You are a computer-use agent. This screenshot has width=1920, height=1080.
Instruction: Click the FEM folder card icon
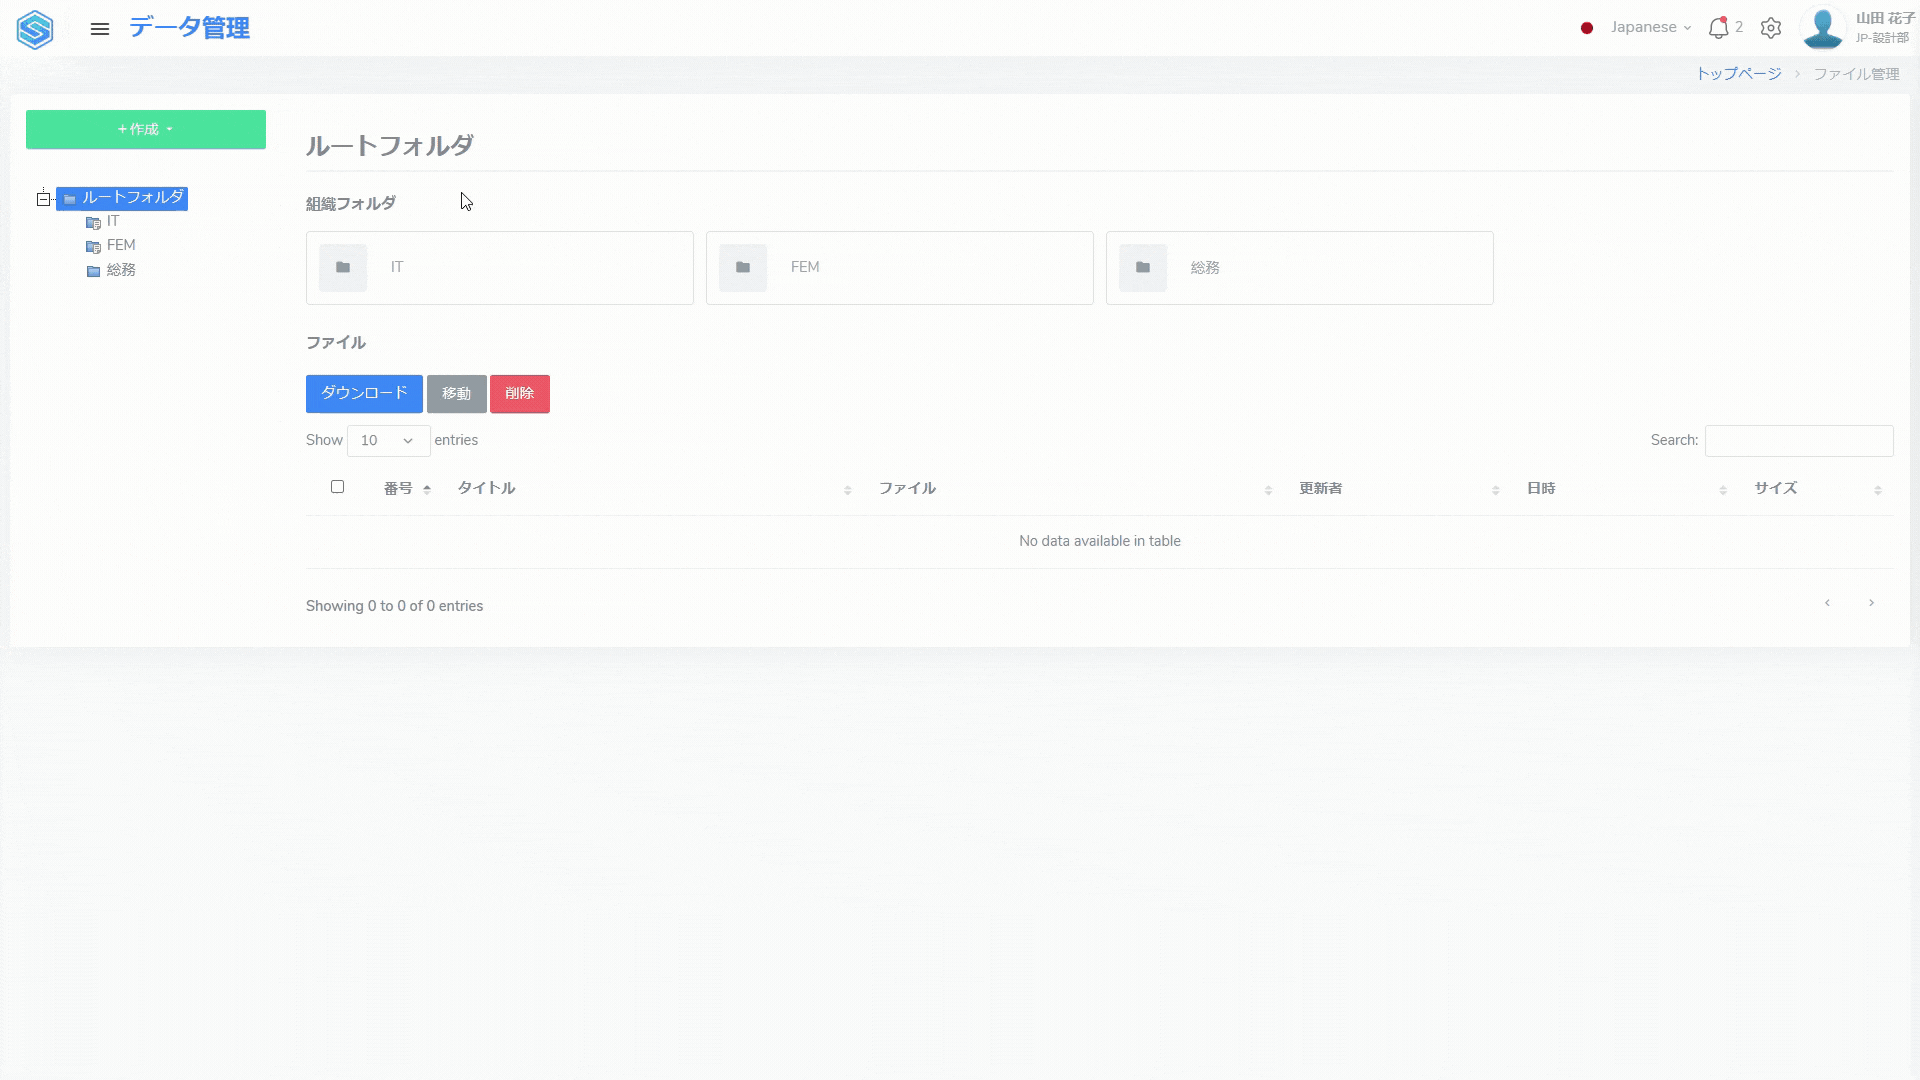tap(743, 268)
